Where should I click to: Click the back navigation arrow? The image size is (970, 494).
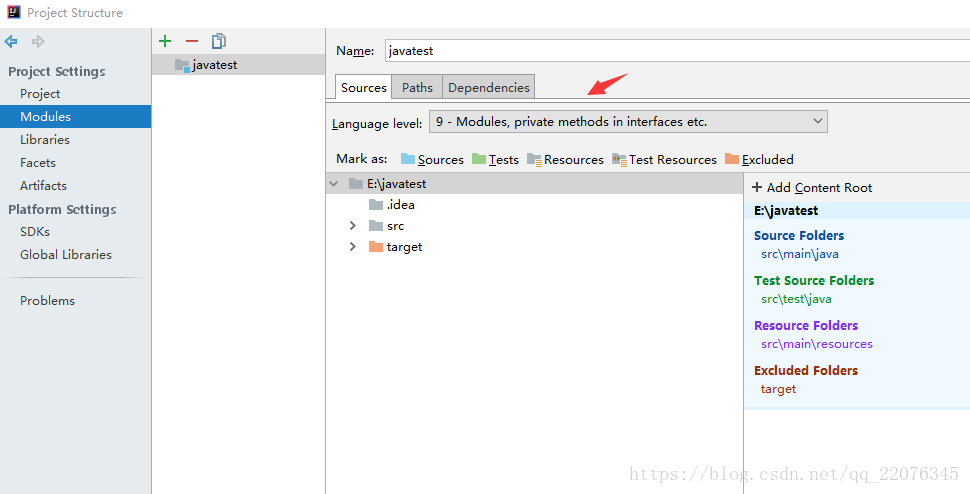click(11, 41)
